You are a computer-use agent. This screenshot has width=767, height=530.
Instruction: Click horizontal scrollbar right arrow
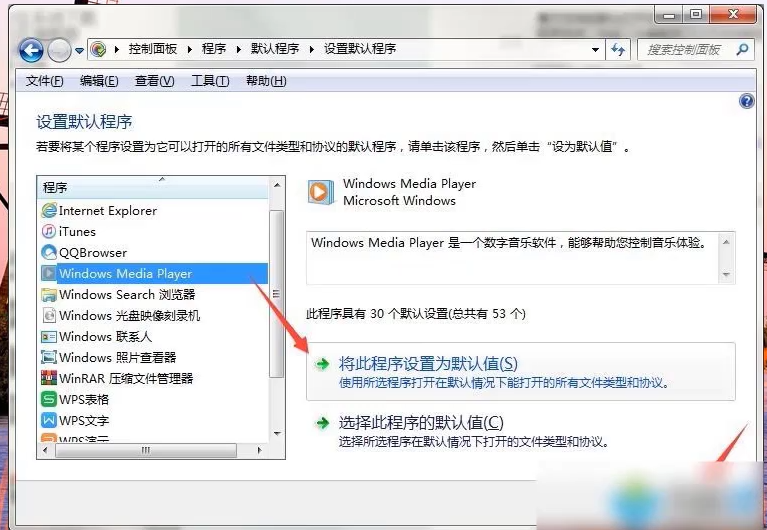pyautogui.click(x=260, y=450)
